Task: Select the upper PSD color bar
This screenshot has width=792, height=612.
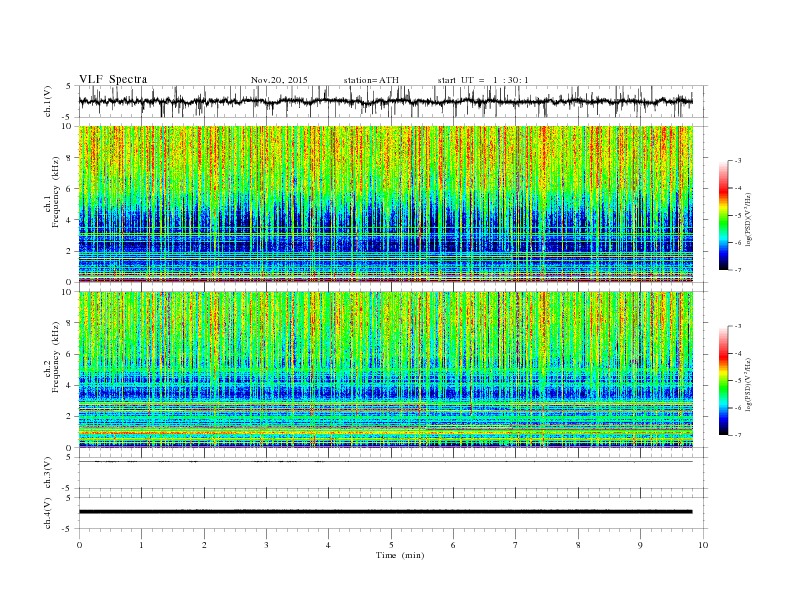Action: [723, 216]
